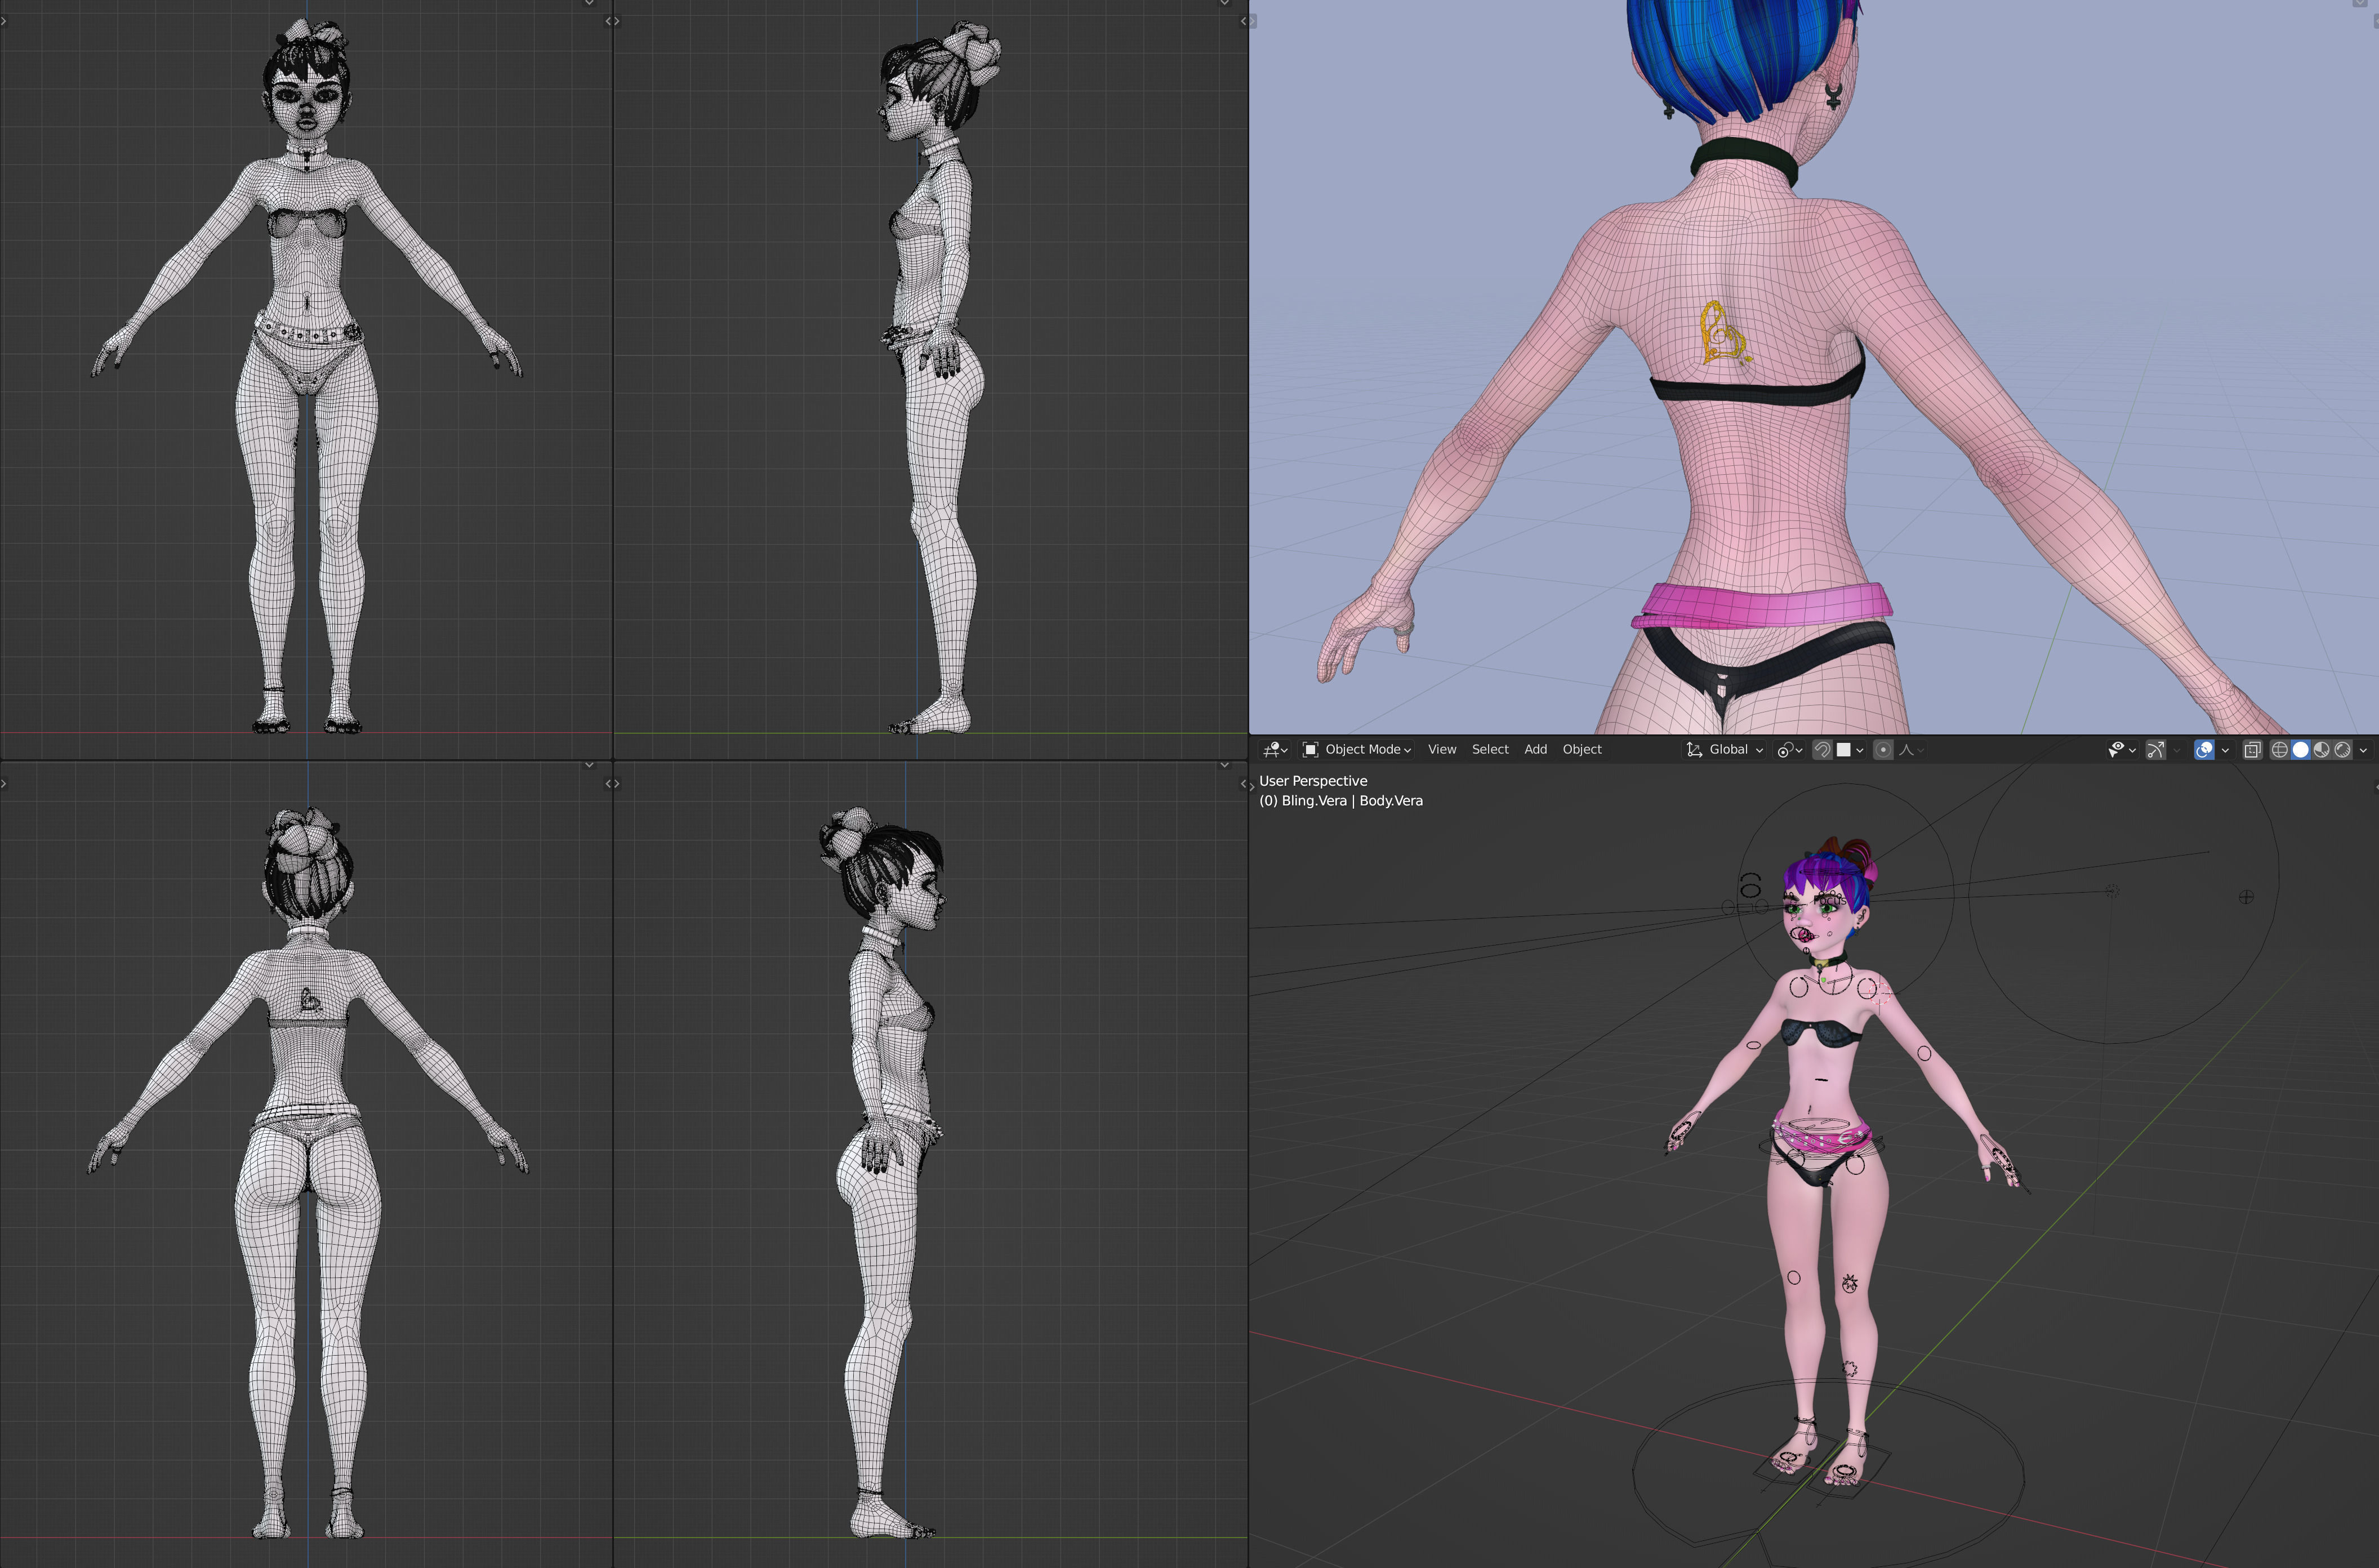
Task: Open the Select menu
Action: tap(1489, 750)
